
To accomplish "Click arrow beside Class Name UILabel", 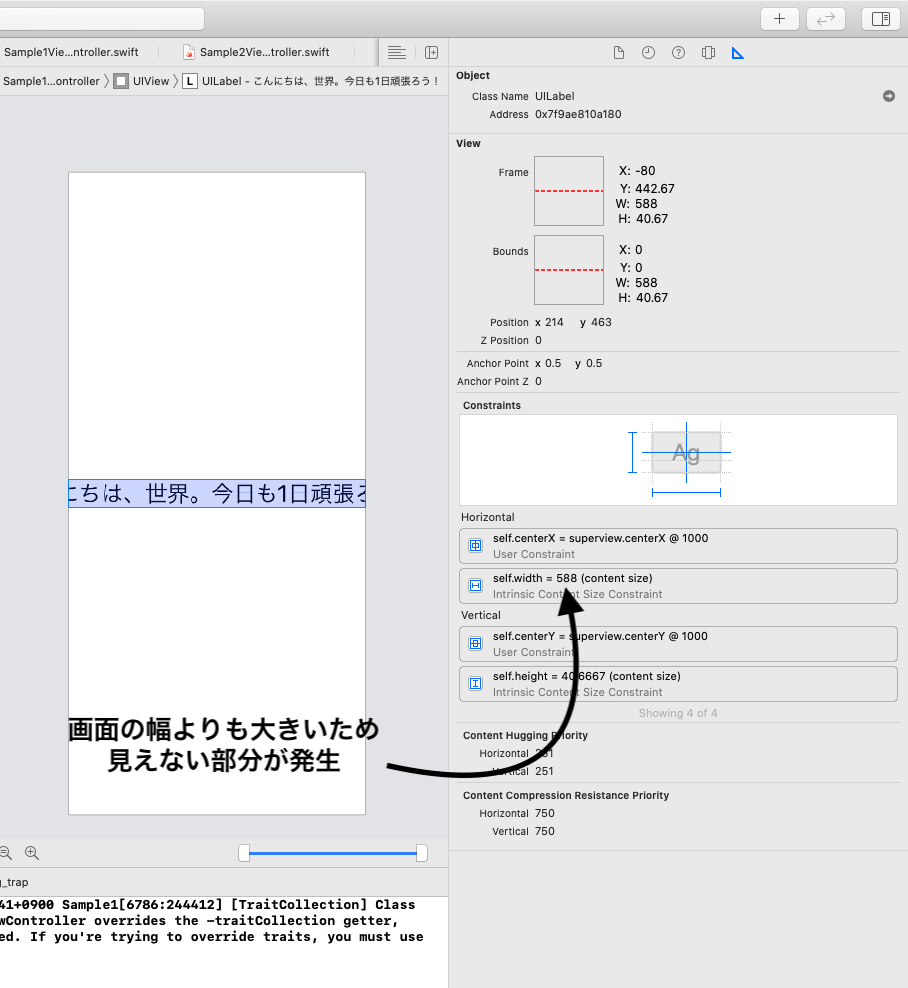I will tap(888, 96).
